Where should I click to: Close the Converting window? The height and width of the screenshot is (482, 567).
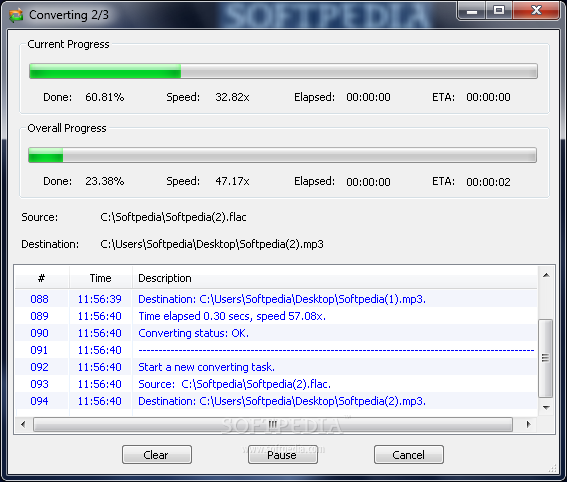point(536,11)
